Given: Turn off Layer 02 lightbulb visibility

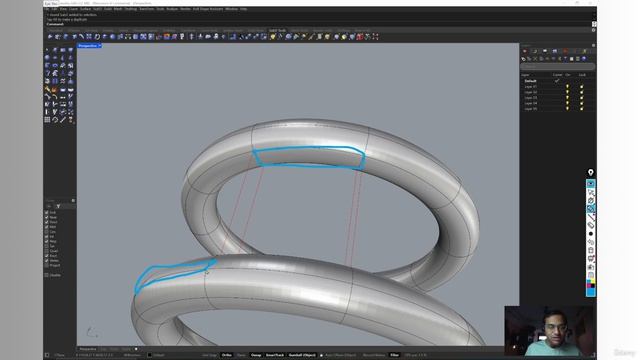Looking at the screenshot, I should point(567,92).
